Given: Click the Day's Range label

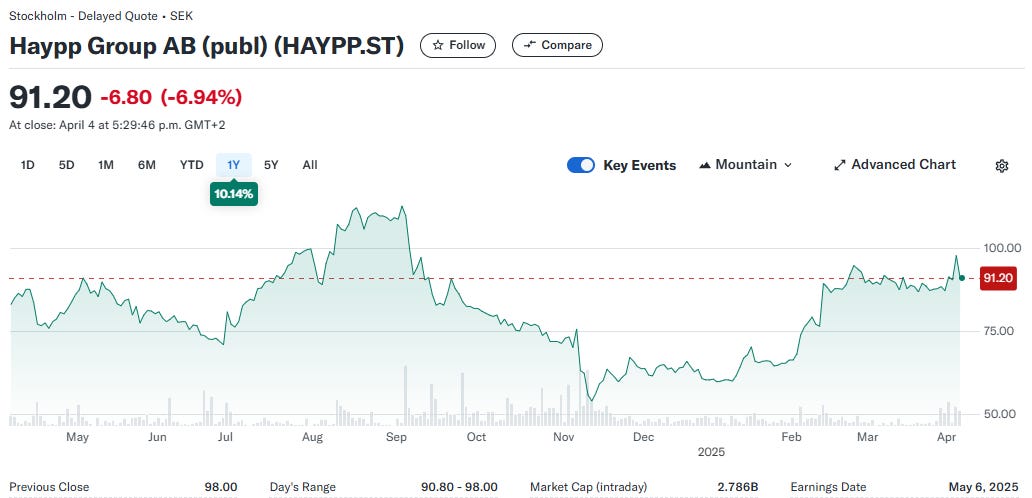Looking at the screenshot, I should 303,487.
